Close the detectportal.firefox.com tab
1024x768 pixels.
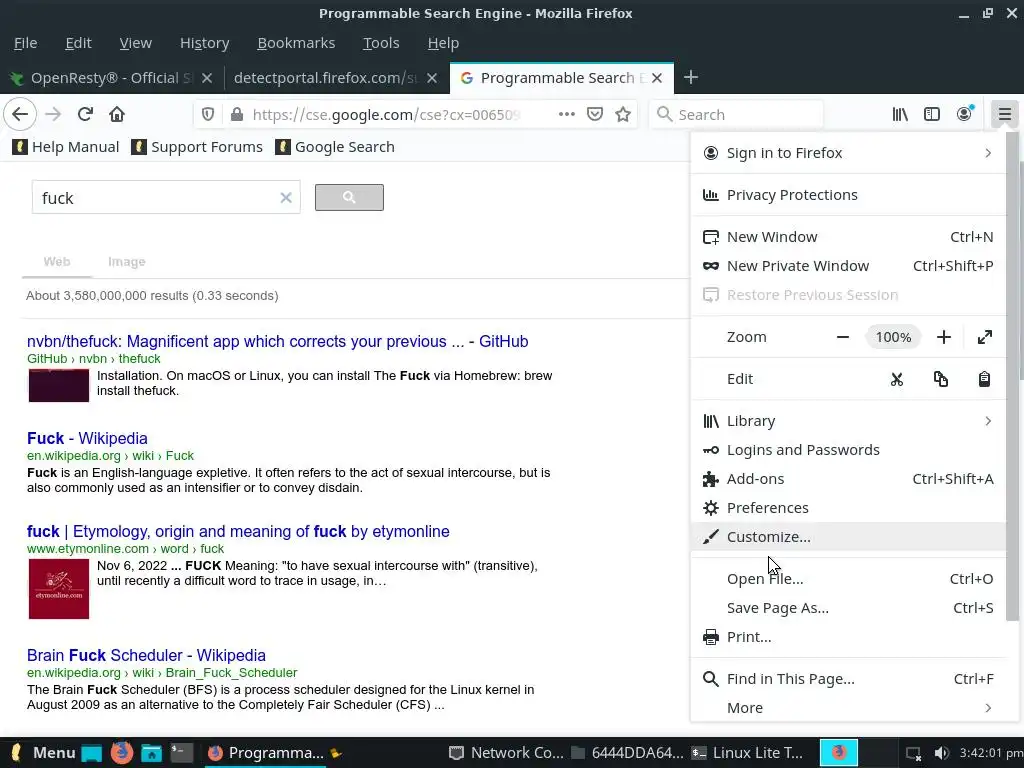click(x=432, y=78)
